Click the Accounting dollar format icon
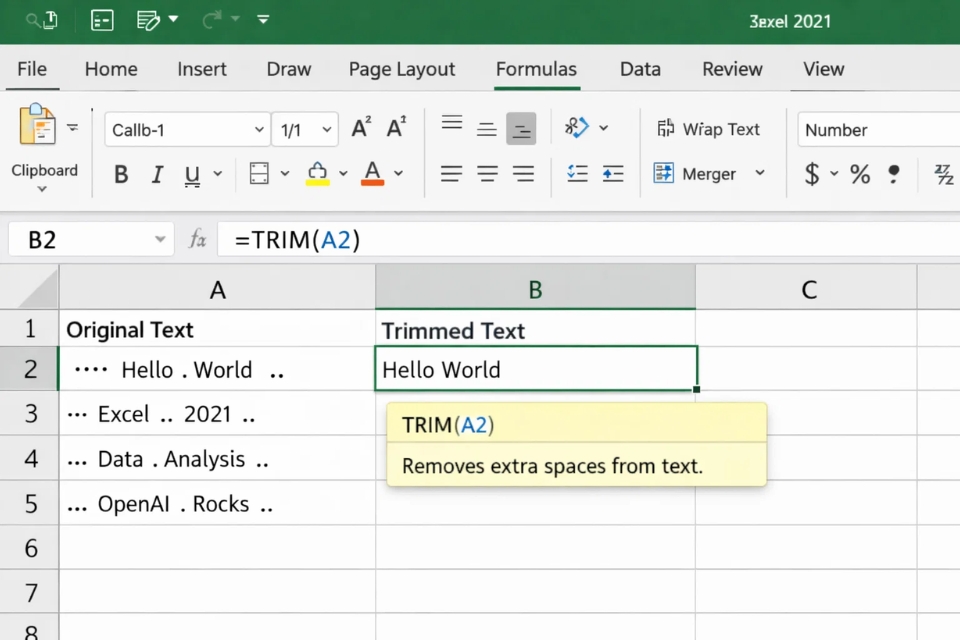 click(813, 173)
